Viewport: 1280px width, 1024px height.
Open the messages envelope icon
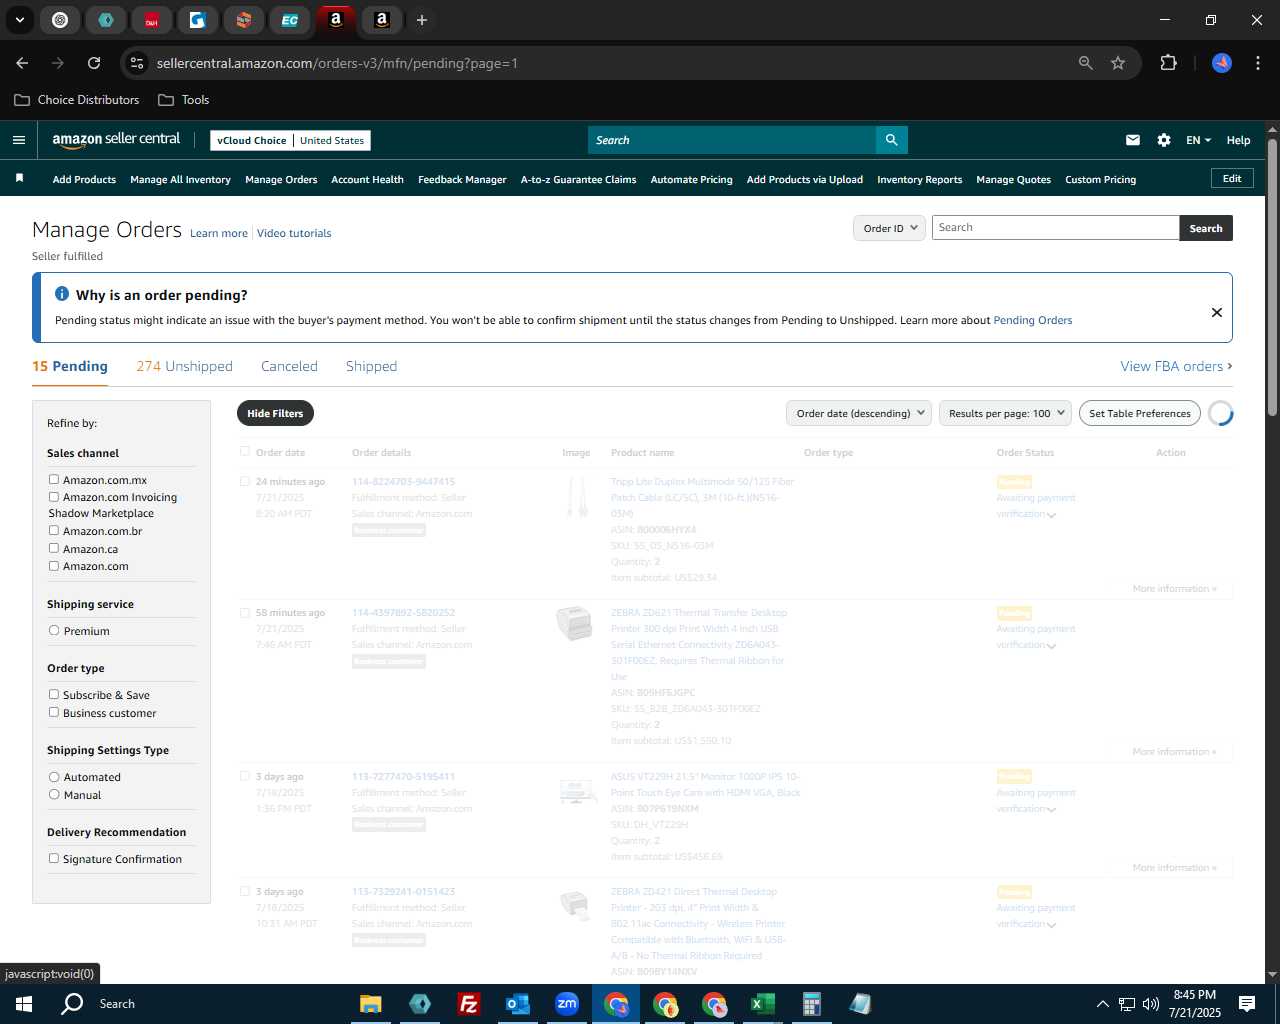[x=1133, y=140]
